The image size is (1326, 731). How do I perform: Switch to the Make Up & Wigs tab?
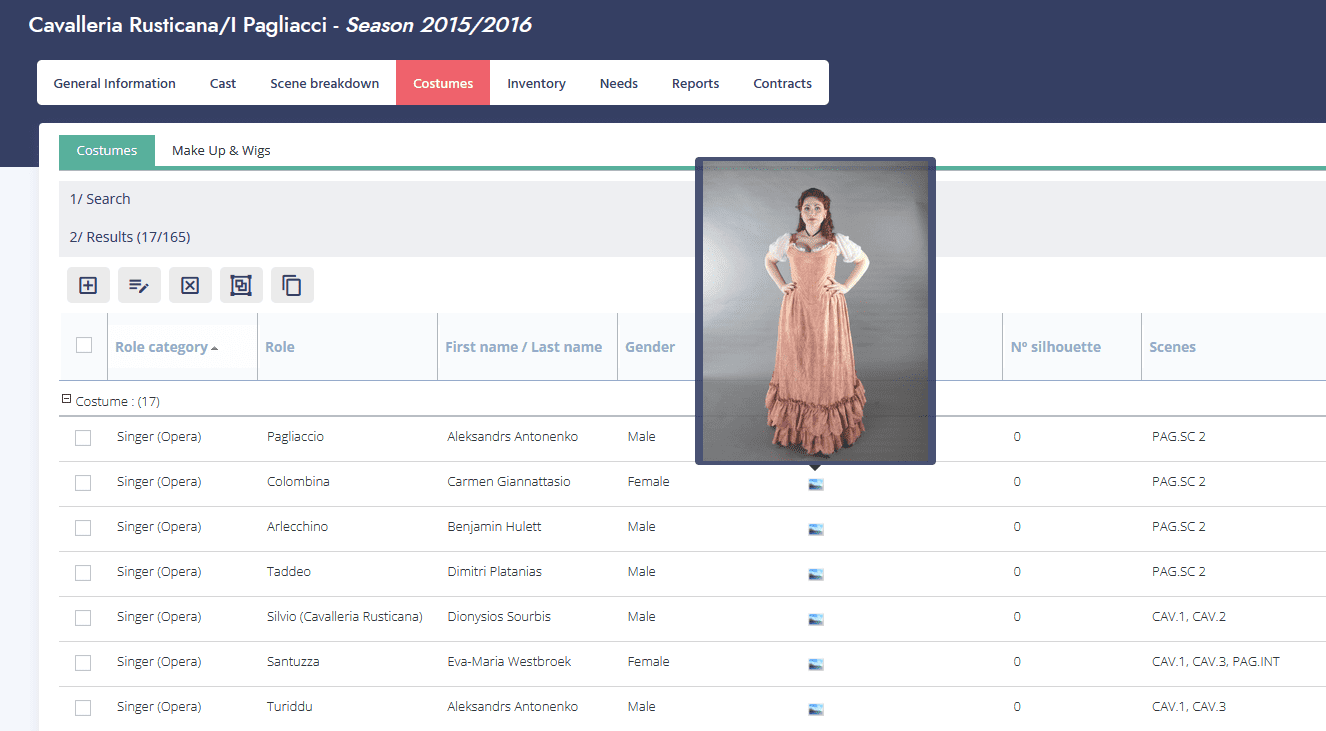click(x=221, y=151)
